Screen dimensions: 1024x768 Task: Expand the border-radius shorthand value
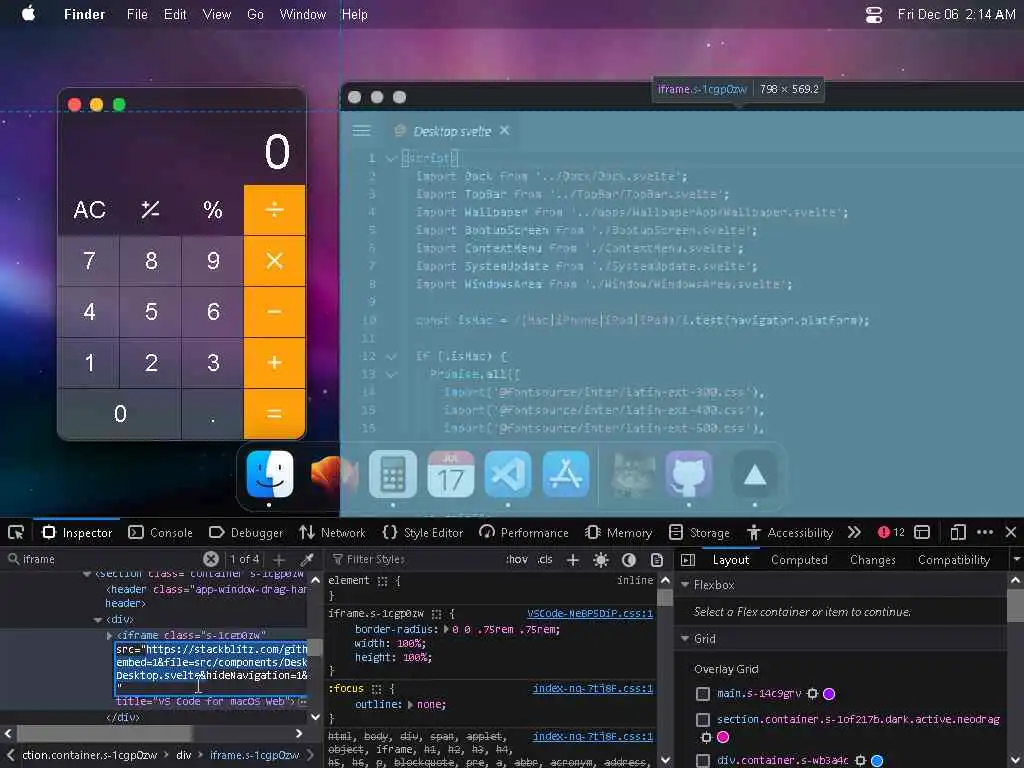(x=446, y=630)
